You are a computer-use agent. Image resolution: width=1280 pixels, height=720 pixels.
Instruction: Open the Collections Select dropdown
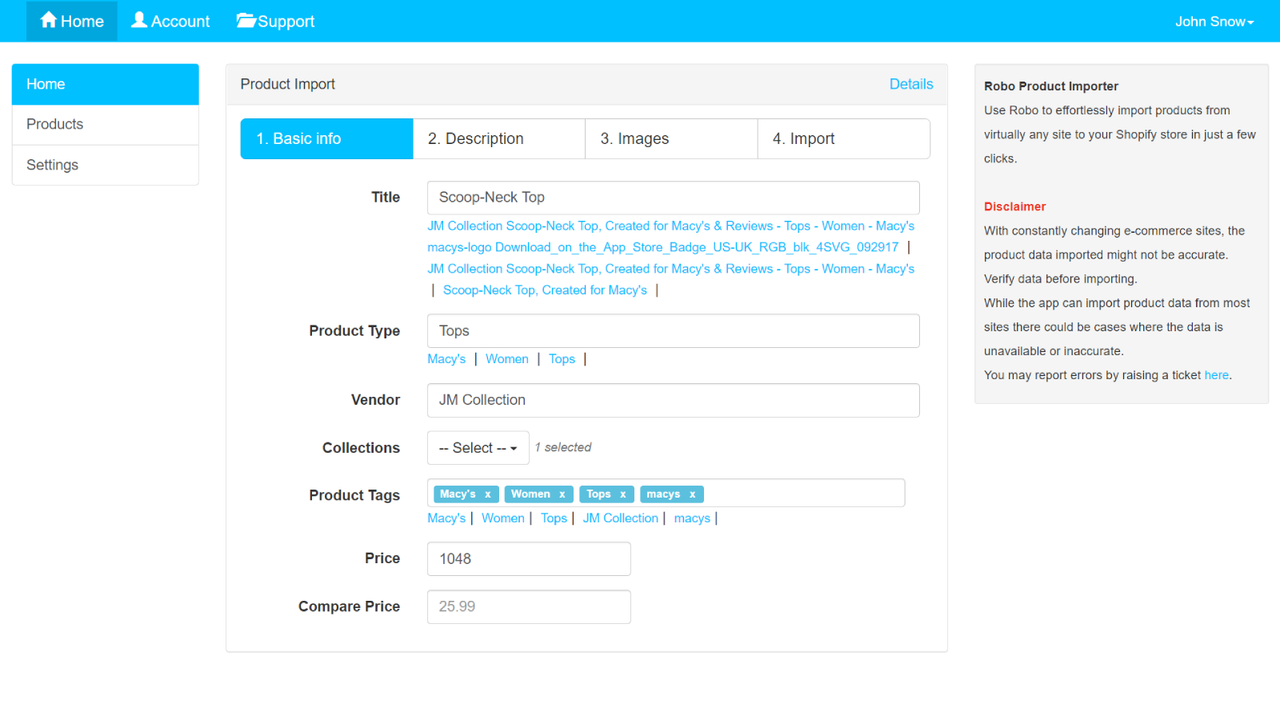click(x=478, y=448)
